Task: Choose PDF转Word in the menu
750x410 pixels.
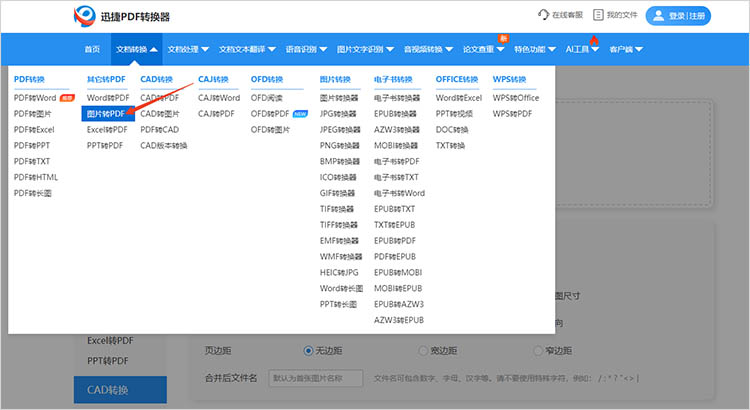Action: [35, 98]
